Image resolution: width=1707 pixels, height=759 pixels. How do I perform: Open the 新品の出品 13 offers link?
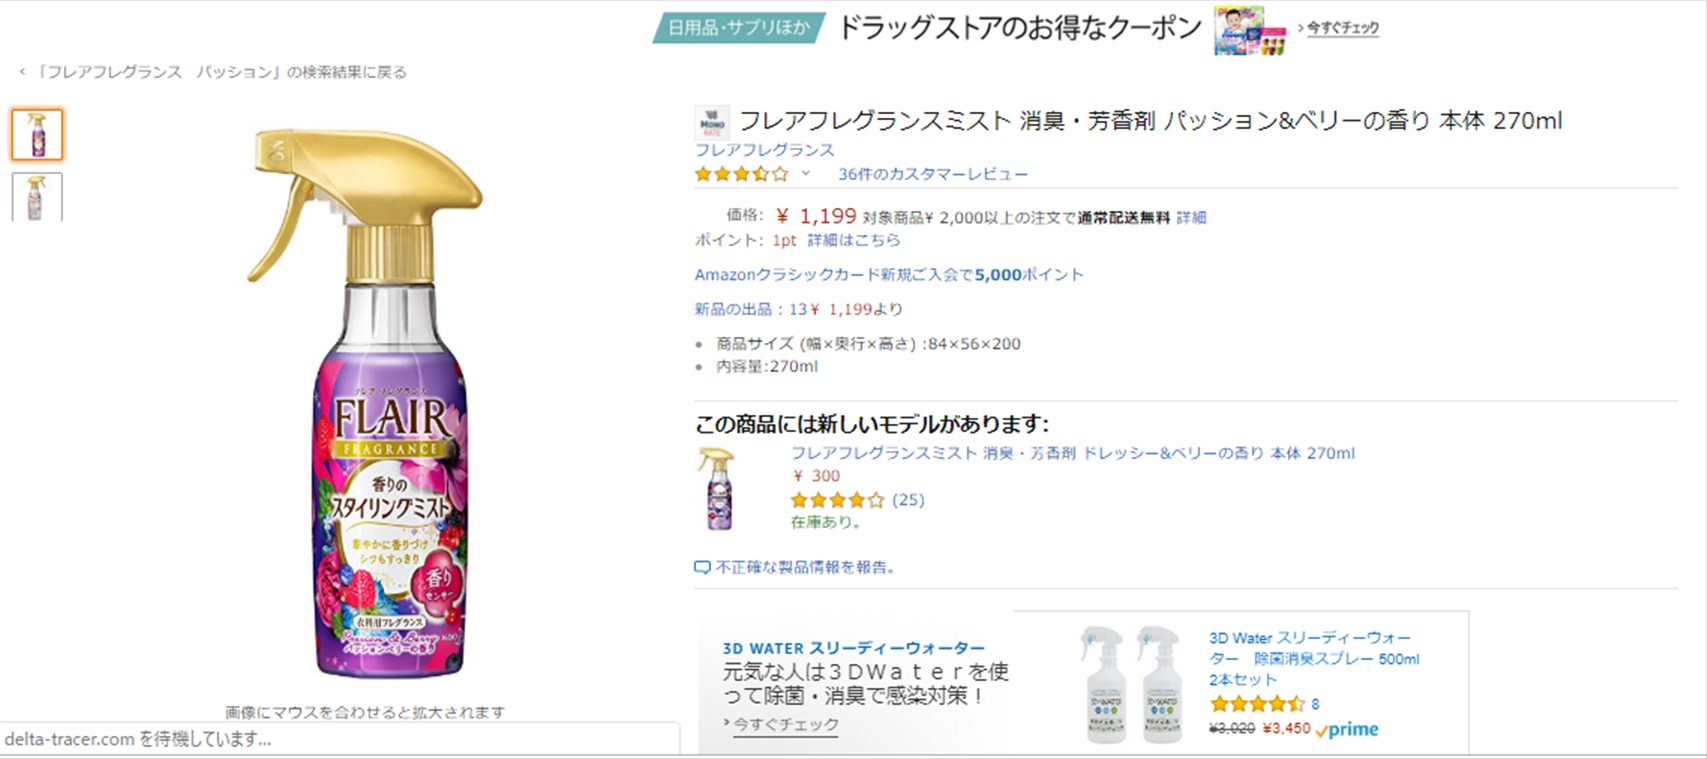click(798, 309)
